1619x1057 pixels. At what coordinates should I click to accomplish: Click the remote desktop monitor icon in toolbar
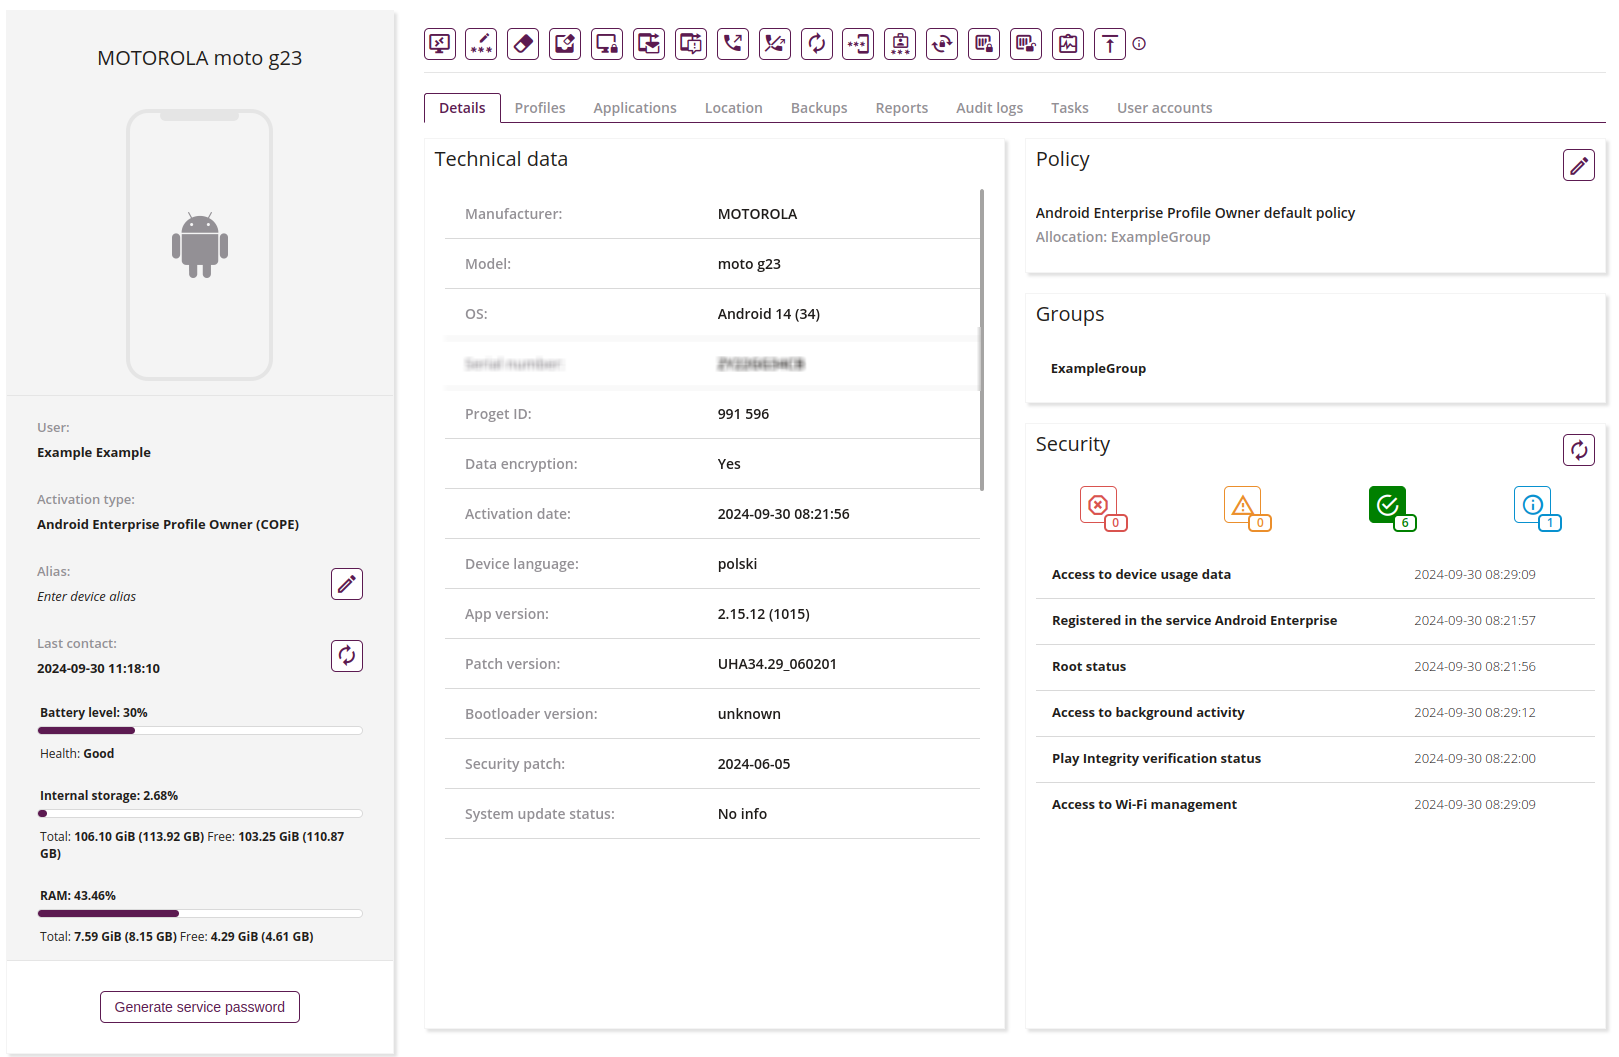[440, 44]
